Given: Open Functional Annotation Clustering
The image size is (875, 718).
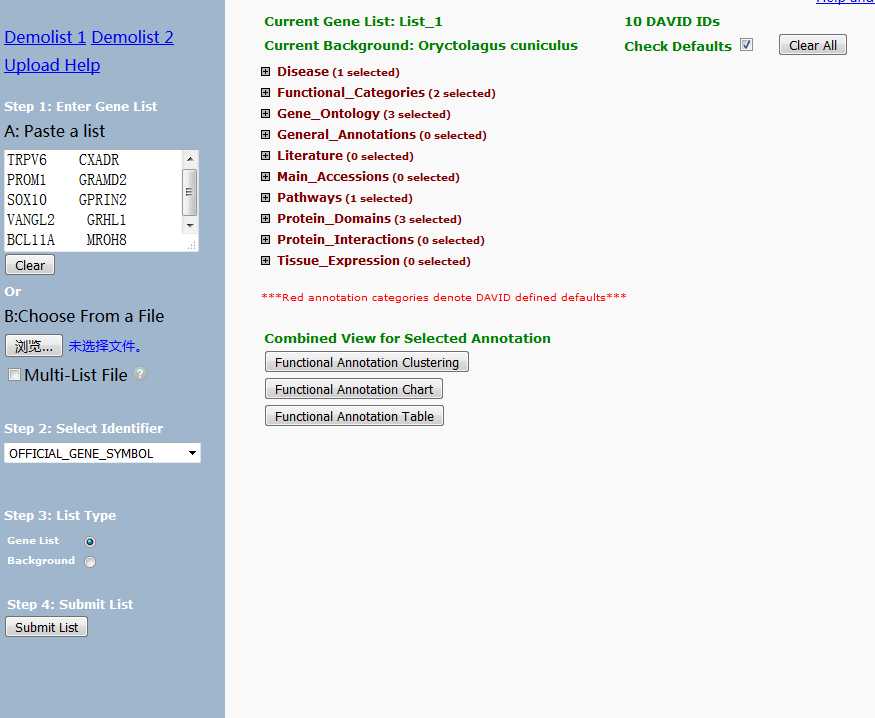Looking at the screenshot, I should click(367, 362).
